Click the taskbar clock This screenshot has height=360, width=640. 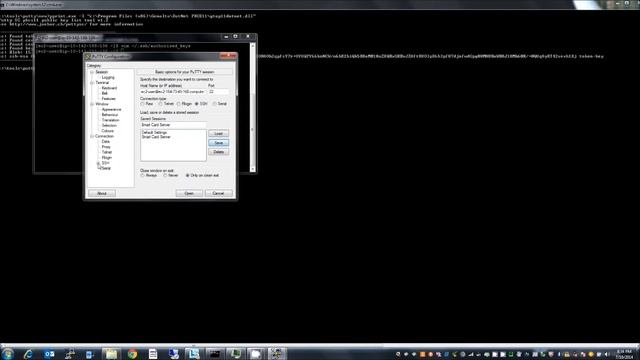624,354
